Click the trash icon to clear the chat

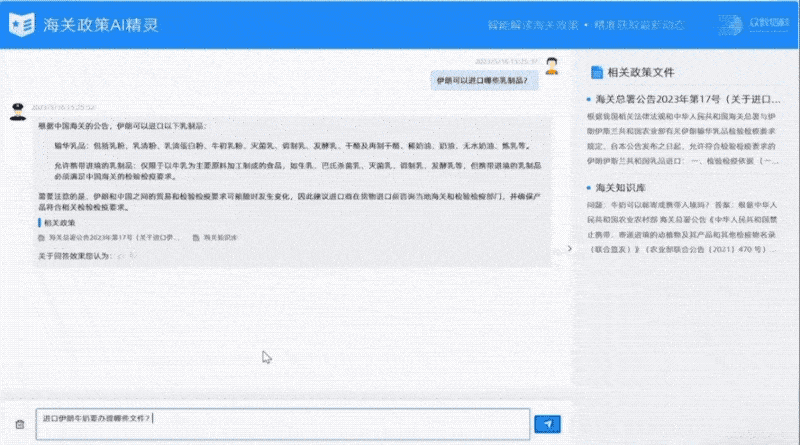(x=20, y=424)
